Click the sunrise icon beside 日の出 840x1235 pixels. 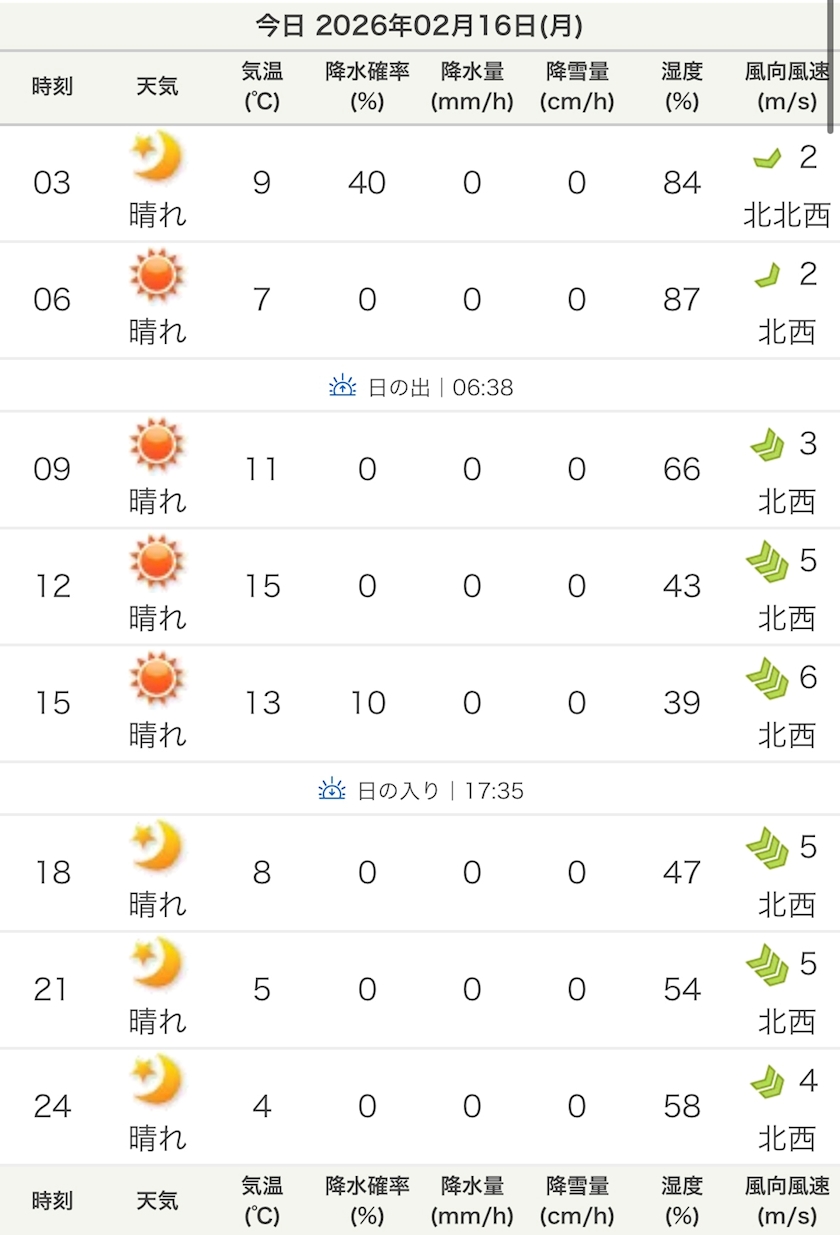(x=343, y=386)
